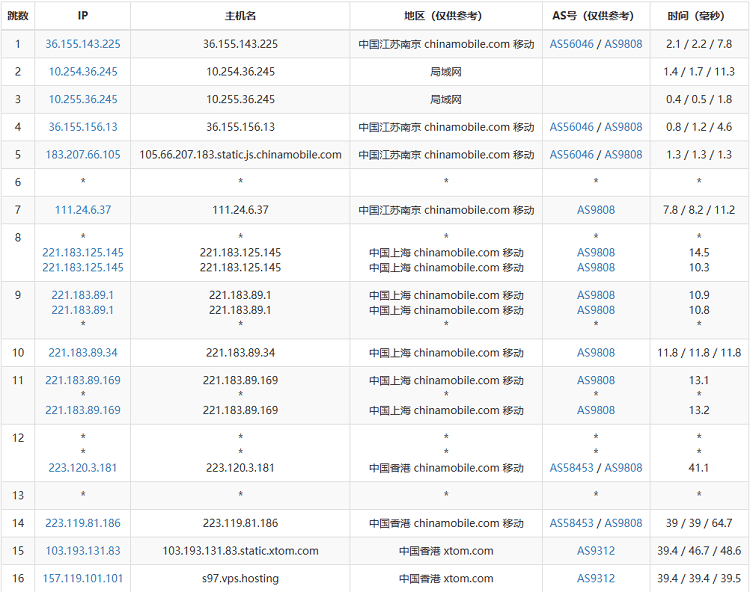The height and width of the screenshot is (592, 750).
Task: Select the s97.vps.hosting hostname cell
Action: coord(240,579)
